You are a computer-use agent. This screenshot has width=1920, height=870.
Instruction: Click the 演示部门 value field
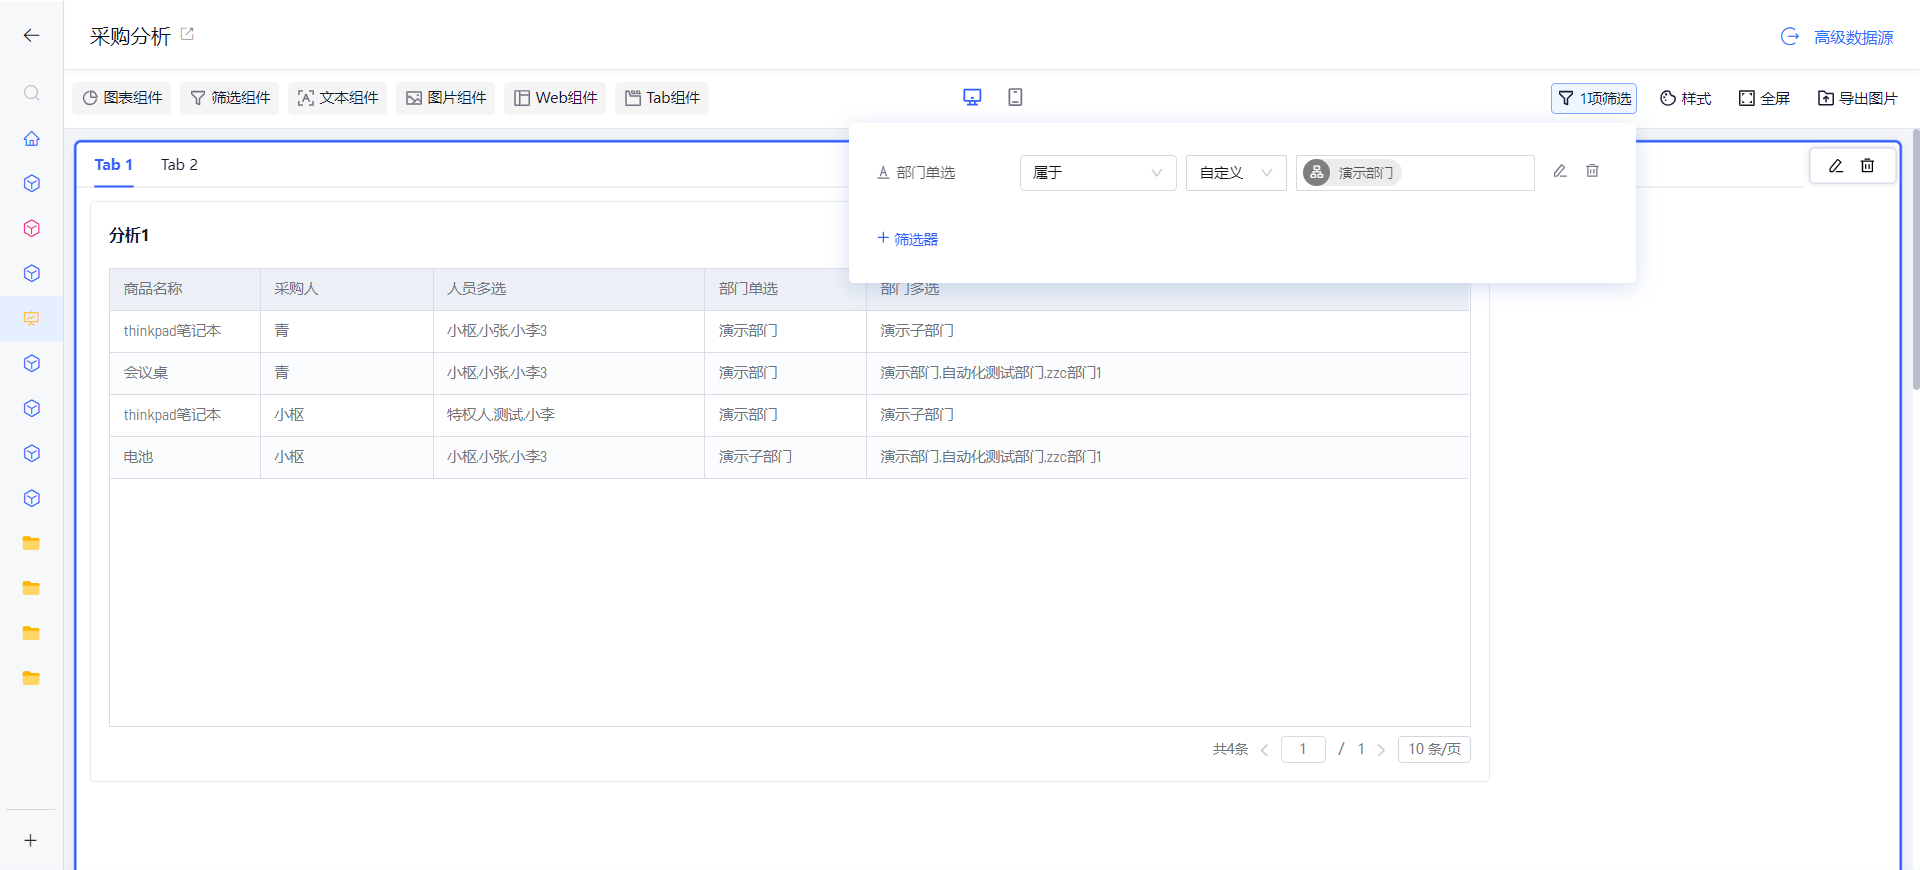[x=1415, y=173]
